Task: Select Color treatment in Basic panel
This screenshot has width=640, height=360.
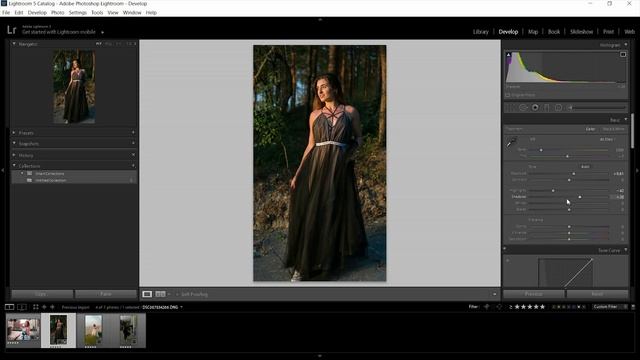Action: click(x=590, y=129)
